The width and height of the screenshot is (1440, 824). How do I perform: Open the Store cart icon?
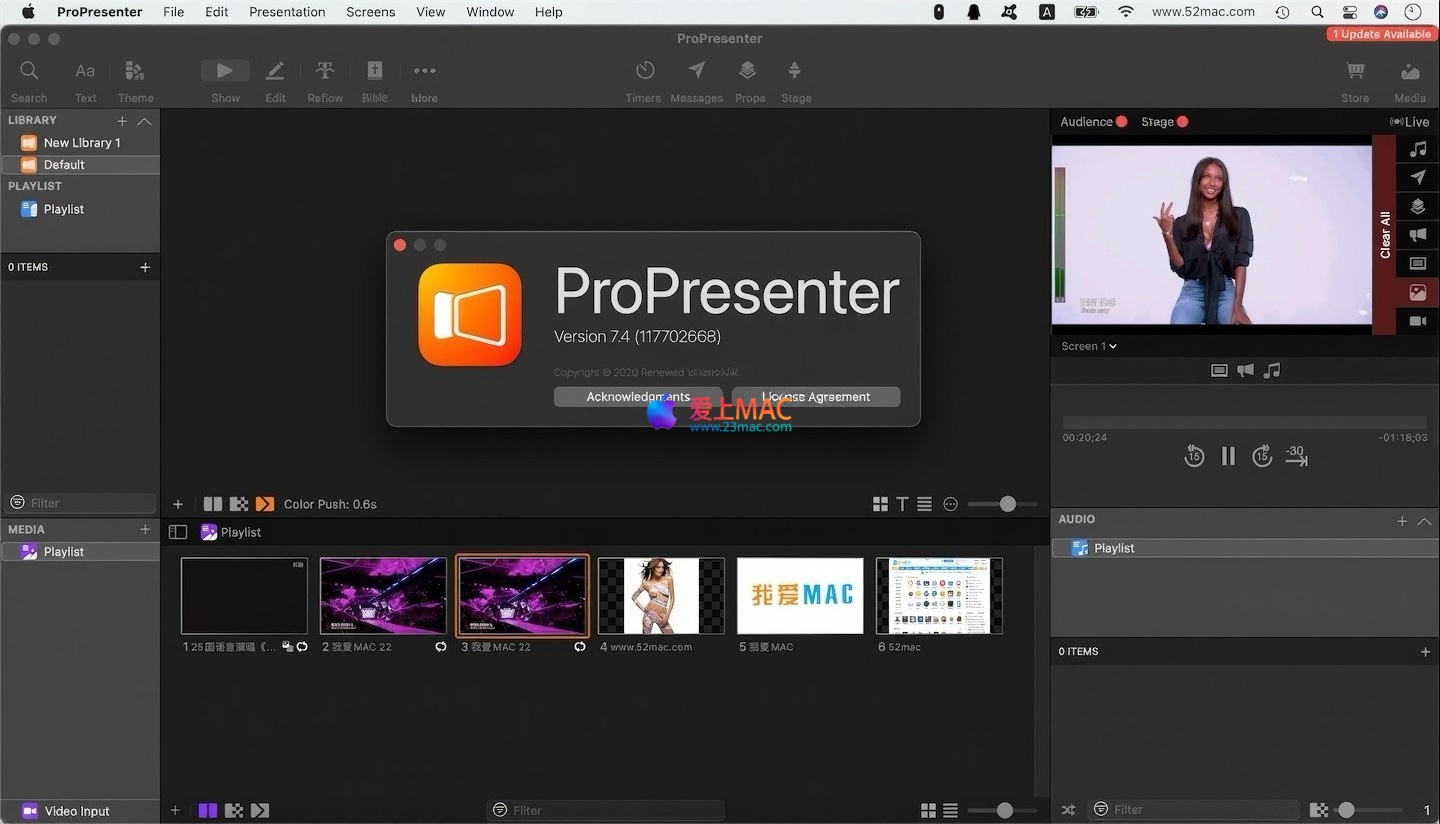click(x=1355, y=71)
